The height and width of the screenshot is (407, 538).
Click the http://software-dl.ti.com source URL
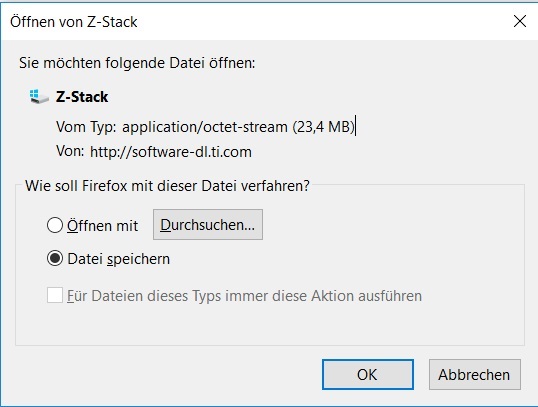pyautogui.click(x=171, y=152)
